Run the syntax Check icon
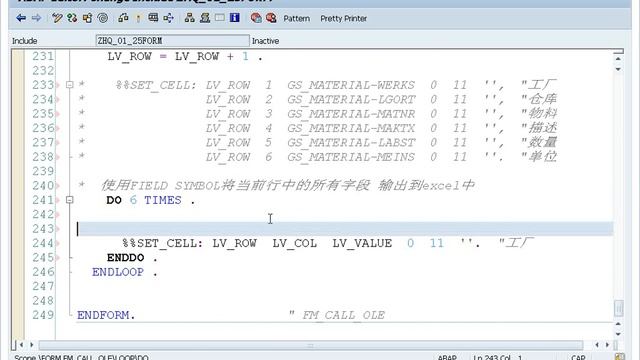The width and height of the screenshot is (640, 360). [x=123, y=18]
